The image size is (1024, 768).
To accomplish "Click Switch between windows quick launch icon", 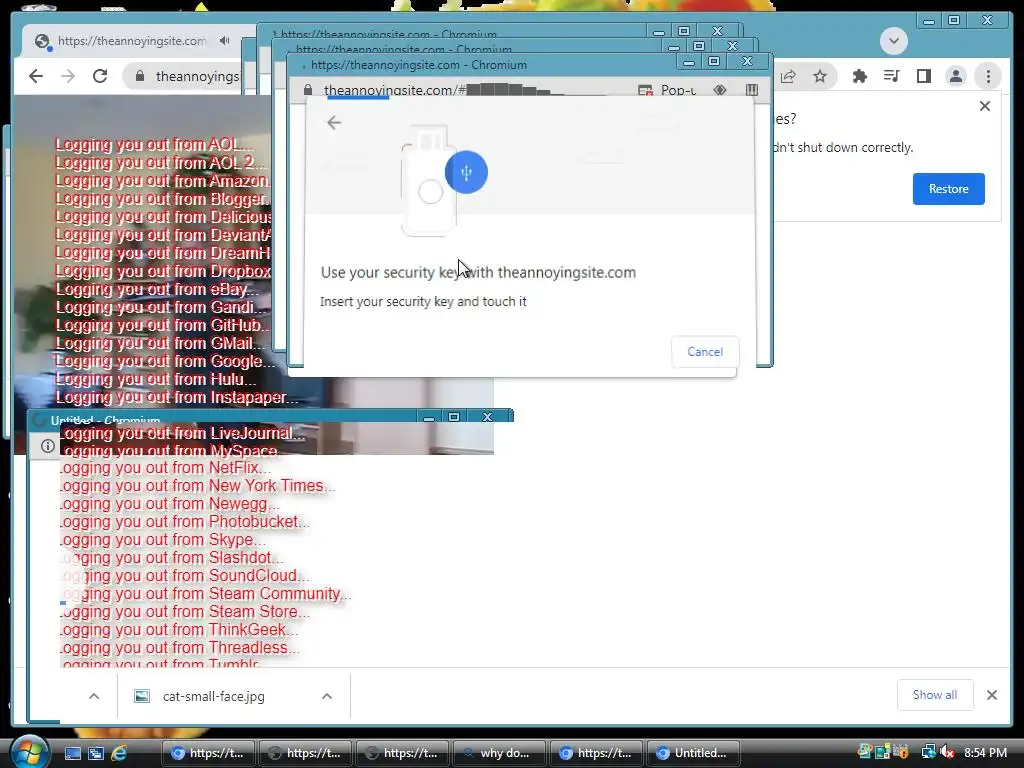I will point(96,753).
